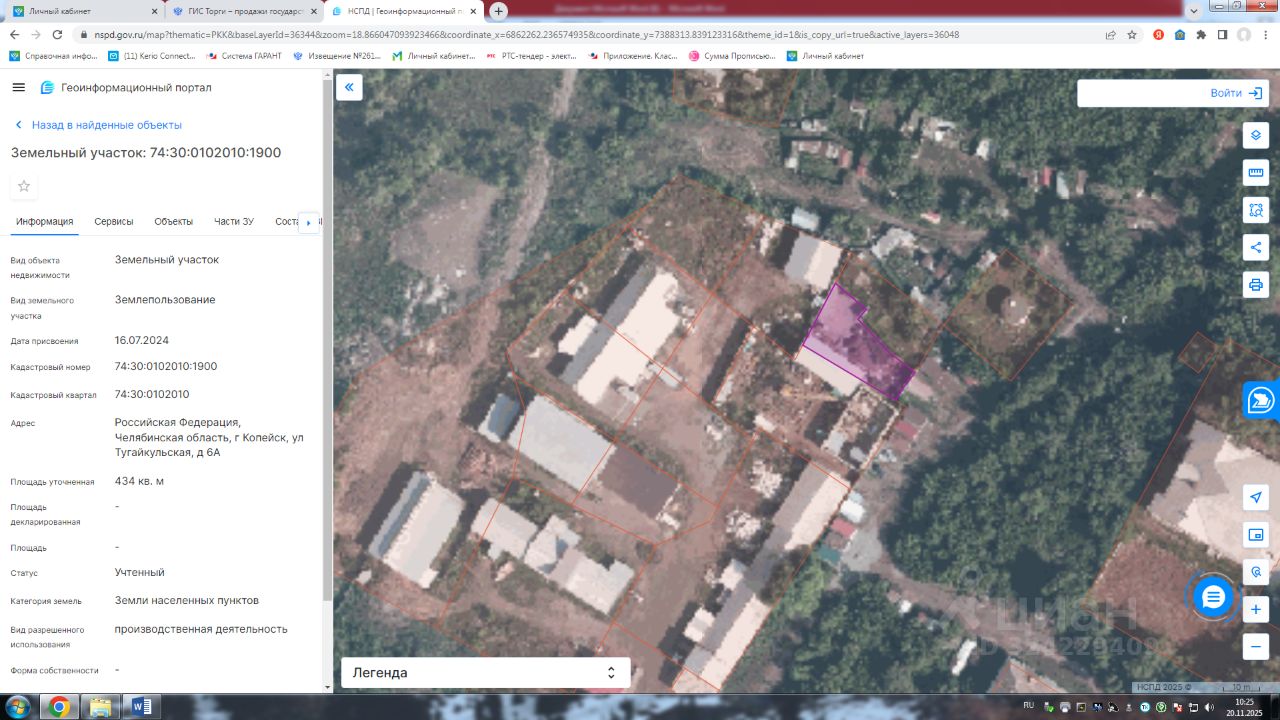The height and width of the screenshot is (720, 1280).
Task: Center map on my location
Action: (x=1256, y=498)
